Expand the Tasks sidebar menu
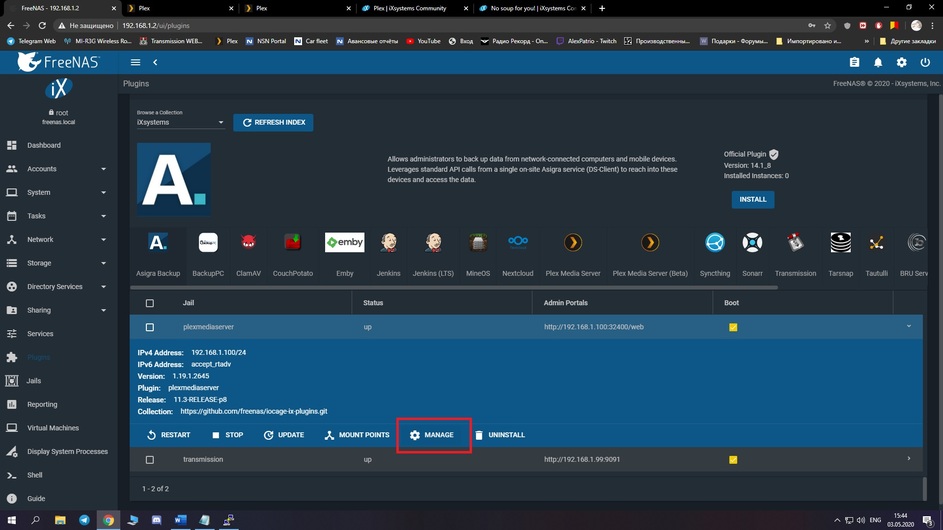This screenshot has height=530, width=943. (x=58, y=216)
